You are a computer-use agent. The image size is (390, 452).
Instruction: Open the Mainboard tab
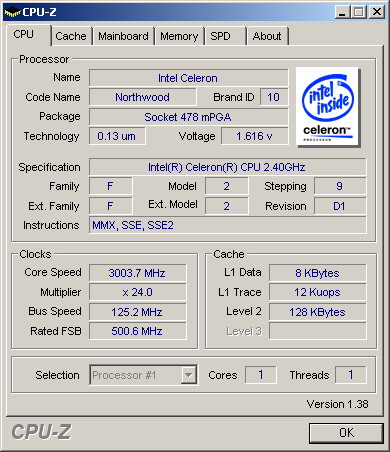click(x=123, y=36)
